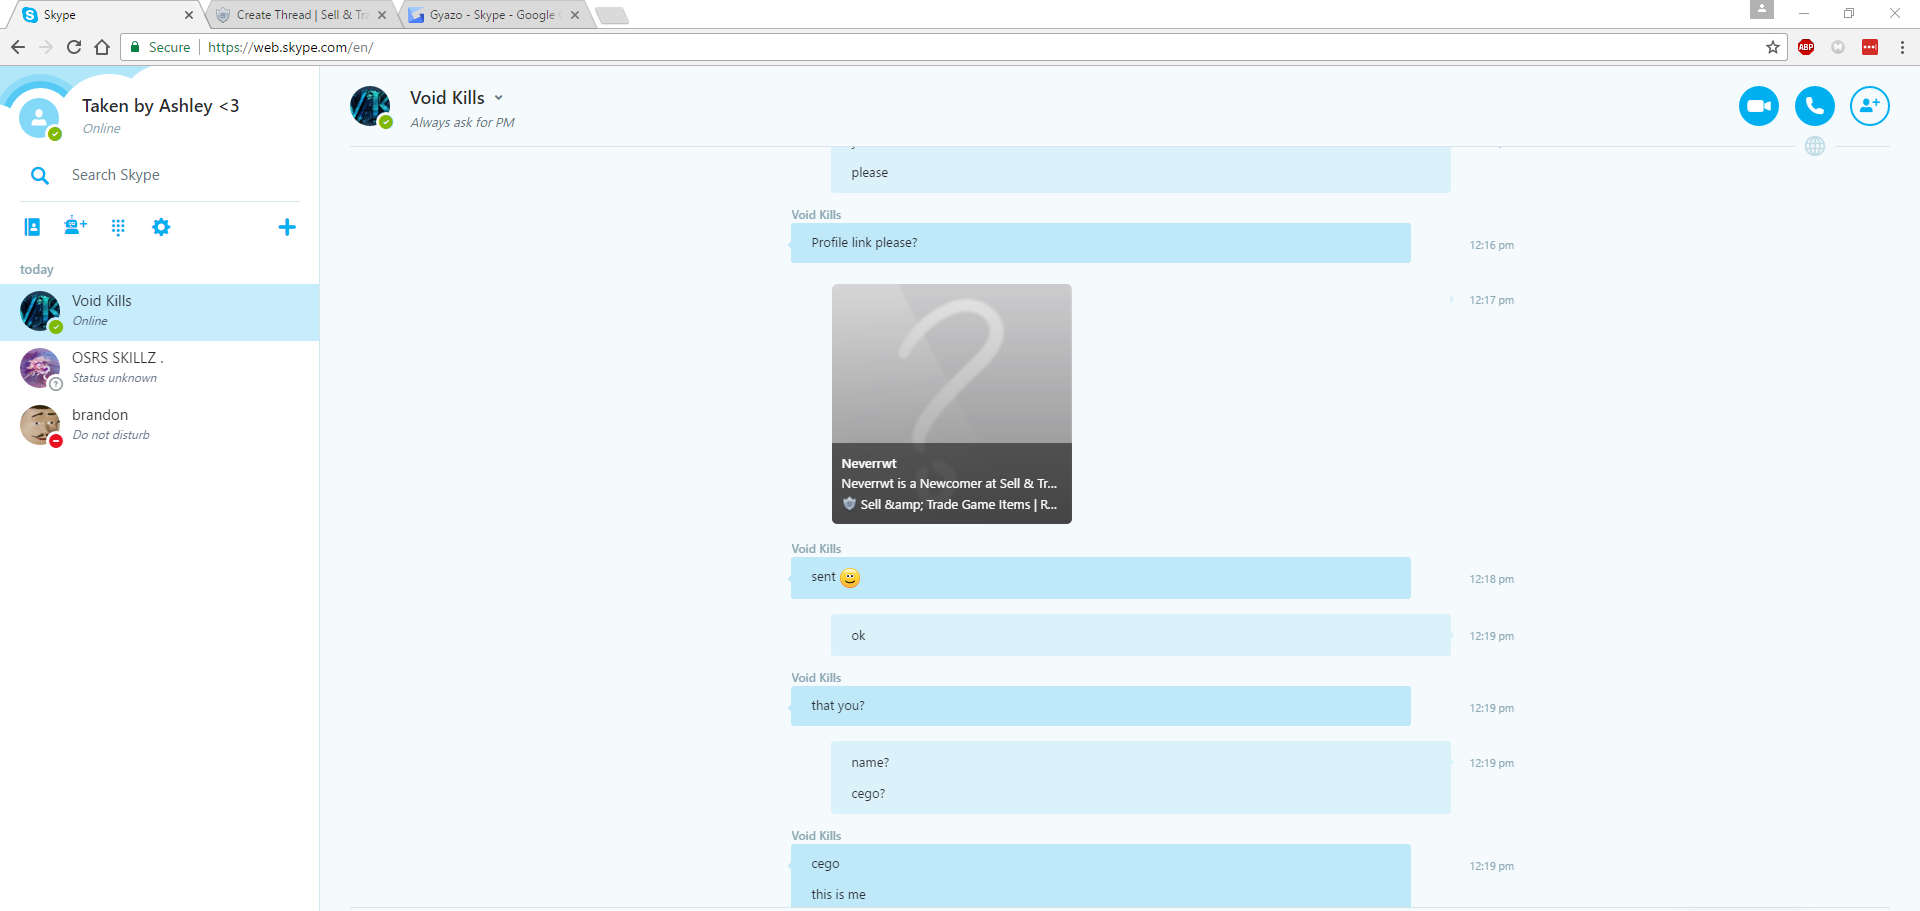The image size is (1920, 911).
Task: Click the 'Profile link please?' message
Action: pyautogui.click(x=864, y=243)
